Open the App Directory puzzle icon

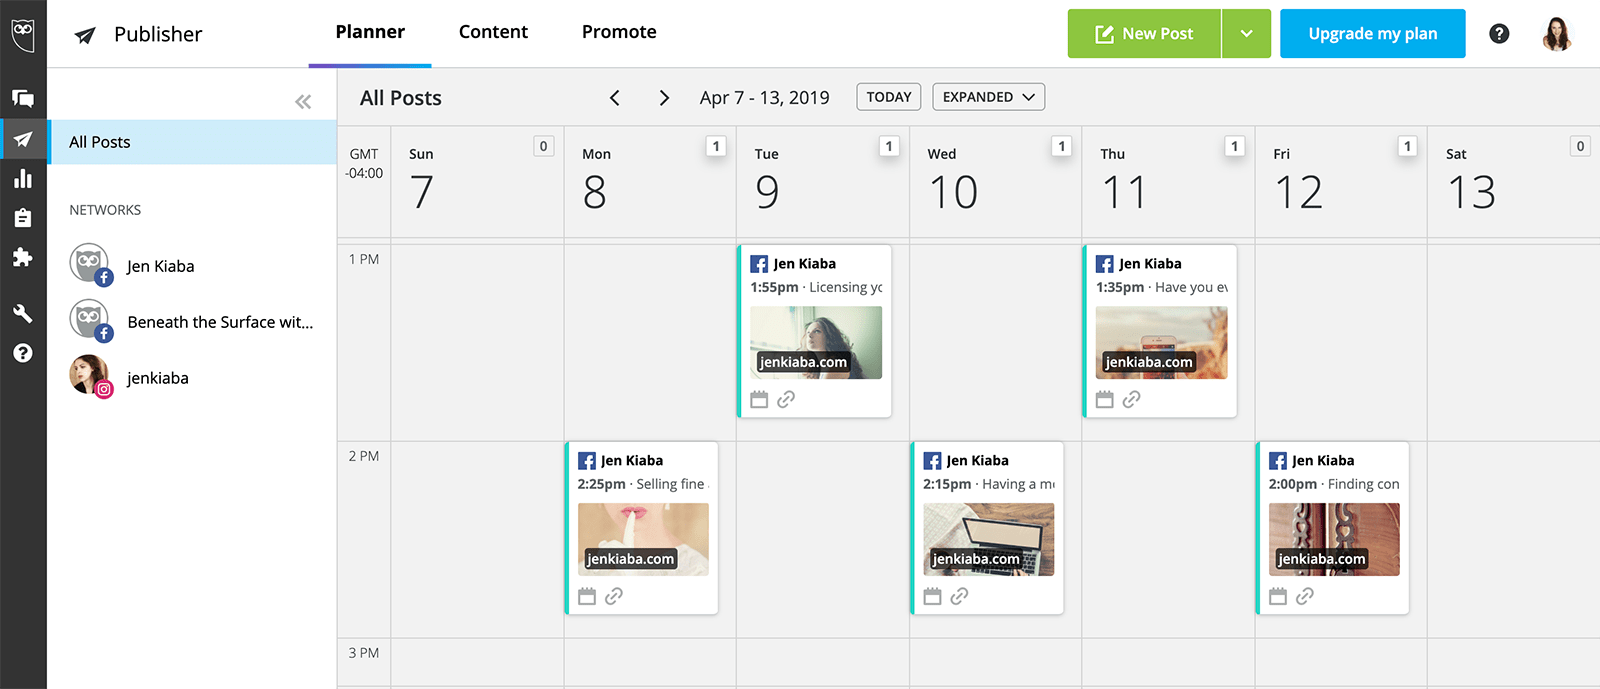coord(23,257)
